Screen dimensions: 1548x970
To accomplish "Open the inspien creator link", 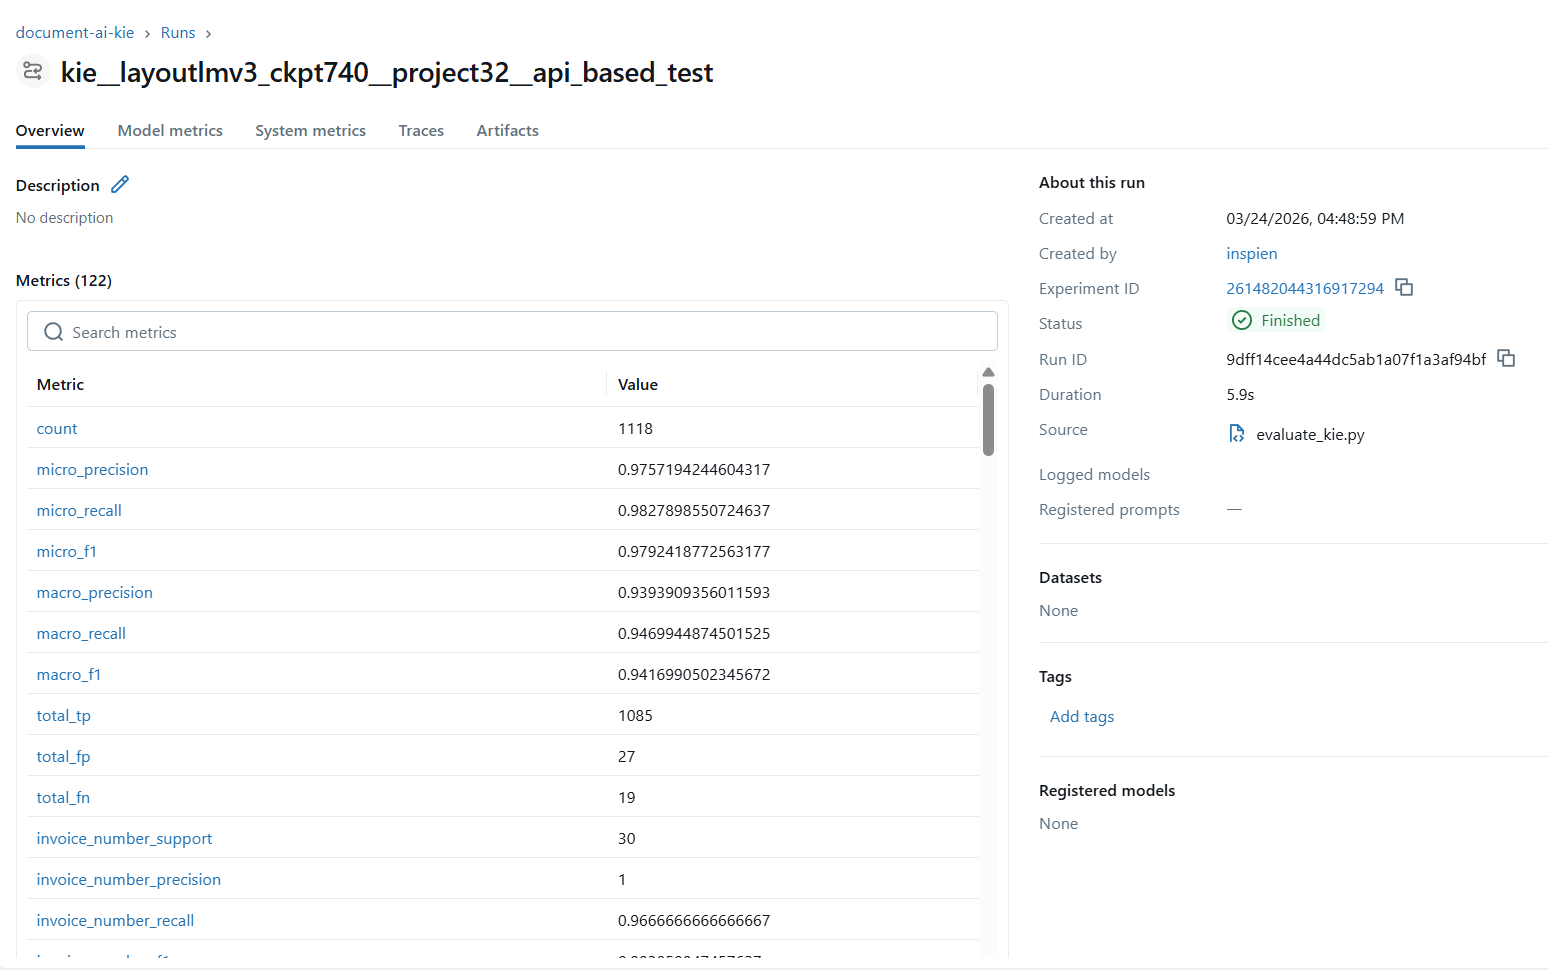I will click(1251, 254).
